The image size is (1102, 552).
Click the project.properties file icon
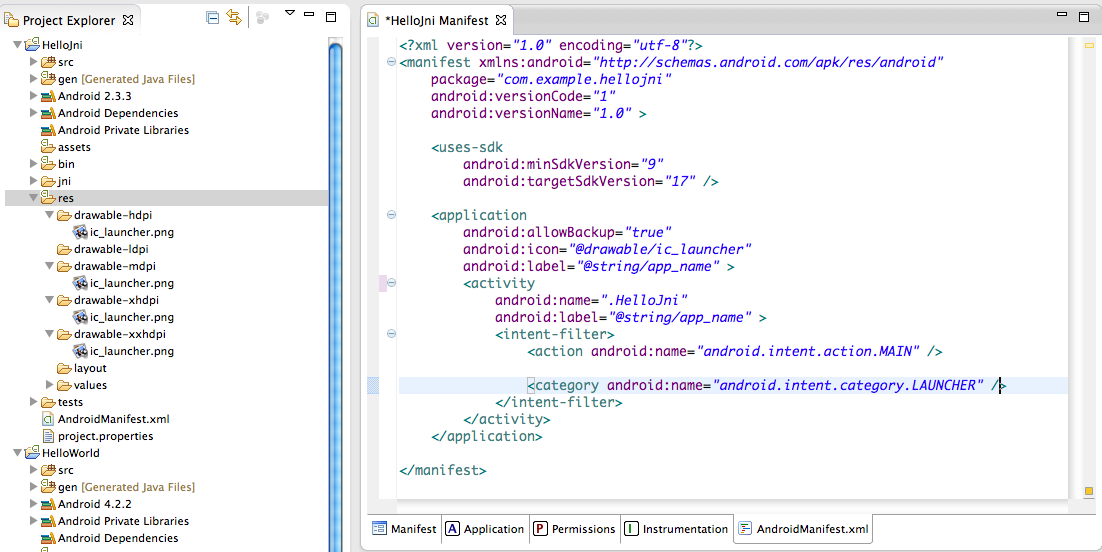coord(48,436)
